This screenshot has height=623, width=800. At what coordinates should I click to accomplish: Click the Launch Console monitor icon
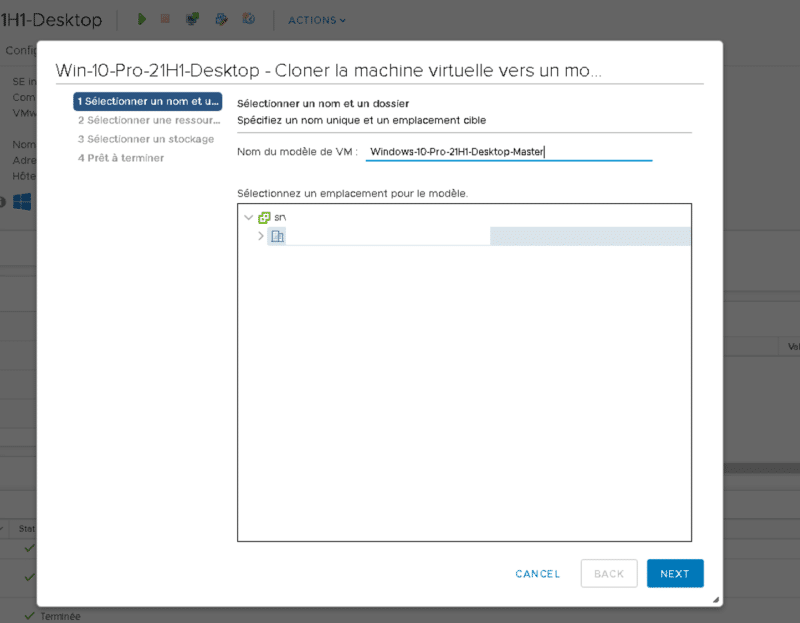click(x=192, y=19)
